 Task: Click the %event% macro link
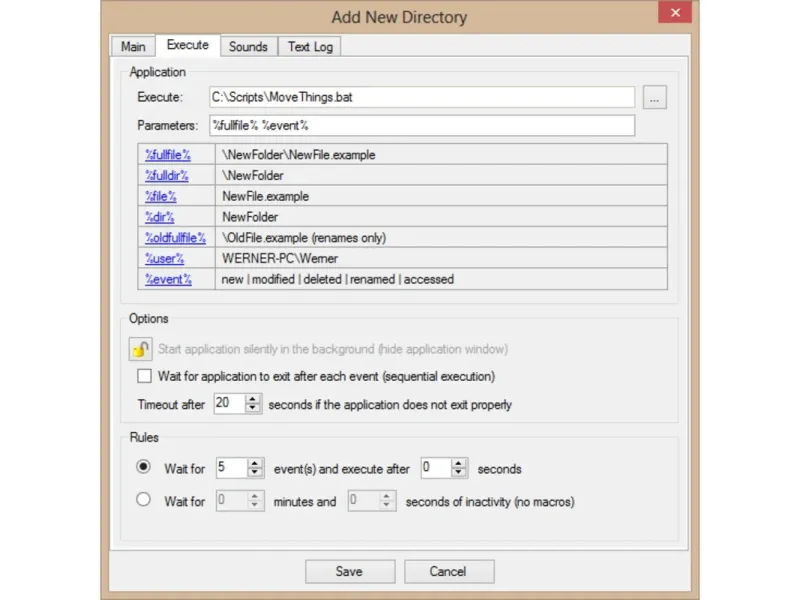(x=168, y=280)
